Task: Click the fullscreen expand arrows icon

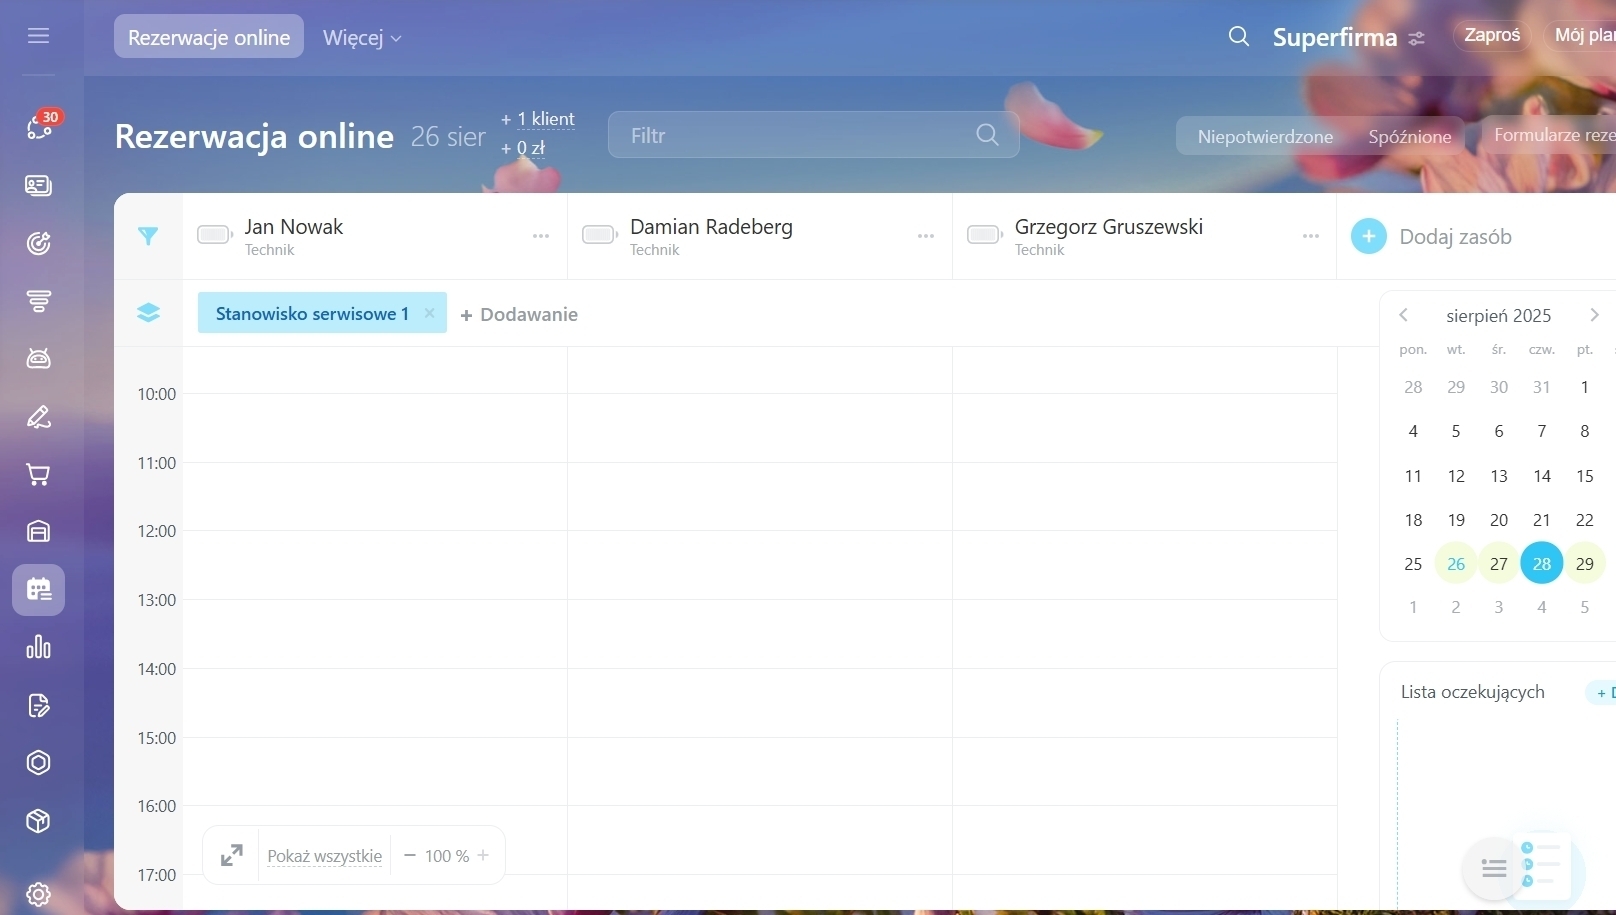Action: [x=231, y=856]
